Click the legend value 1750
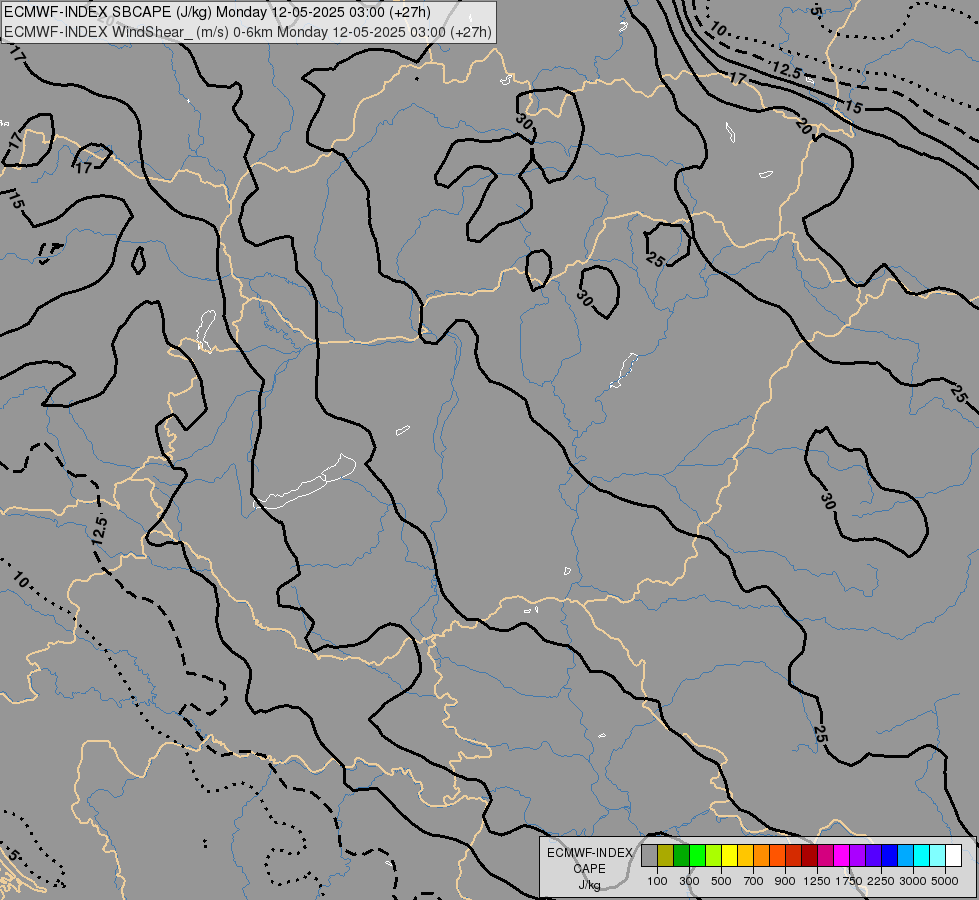 (849, 881)
